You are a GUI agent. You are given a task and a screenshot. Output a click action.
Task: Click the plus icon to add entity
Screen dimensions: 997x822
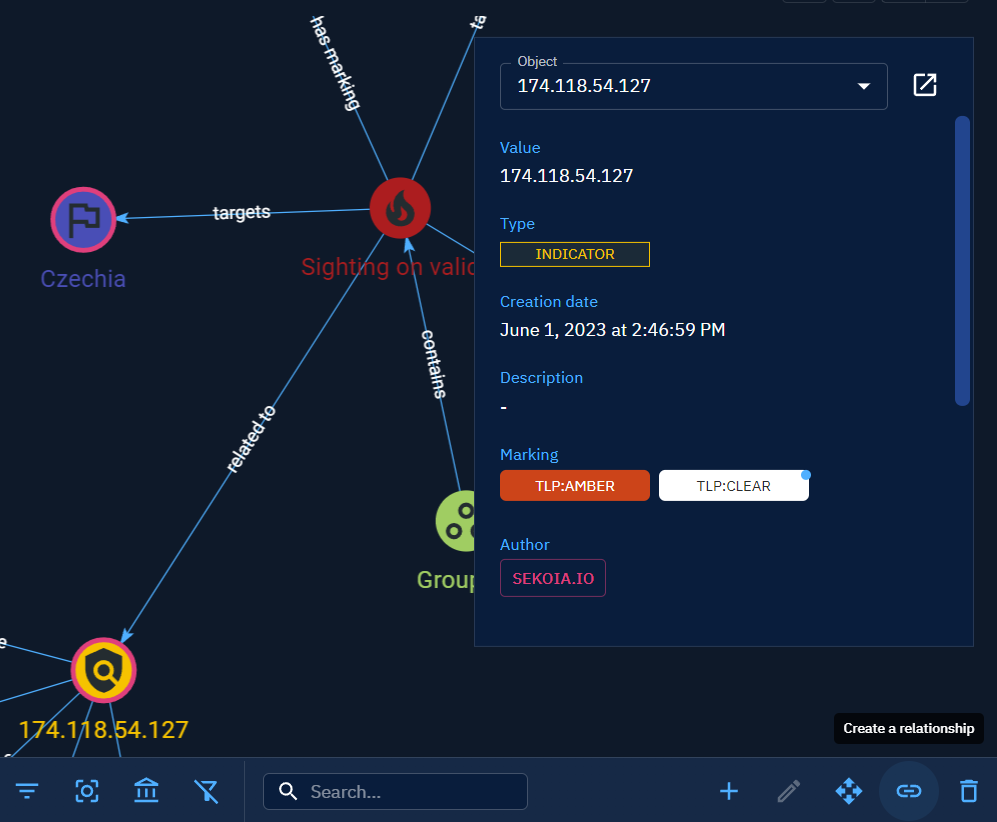tap(729, 791)
